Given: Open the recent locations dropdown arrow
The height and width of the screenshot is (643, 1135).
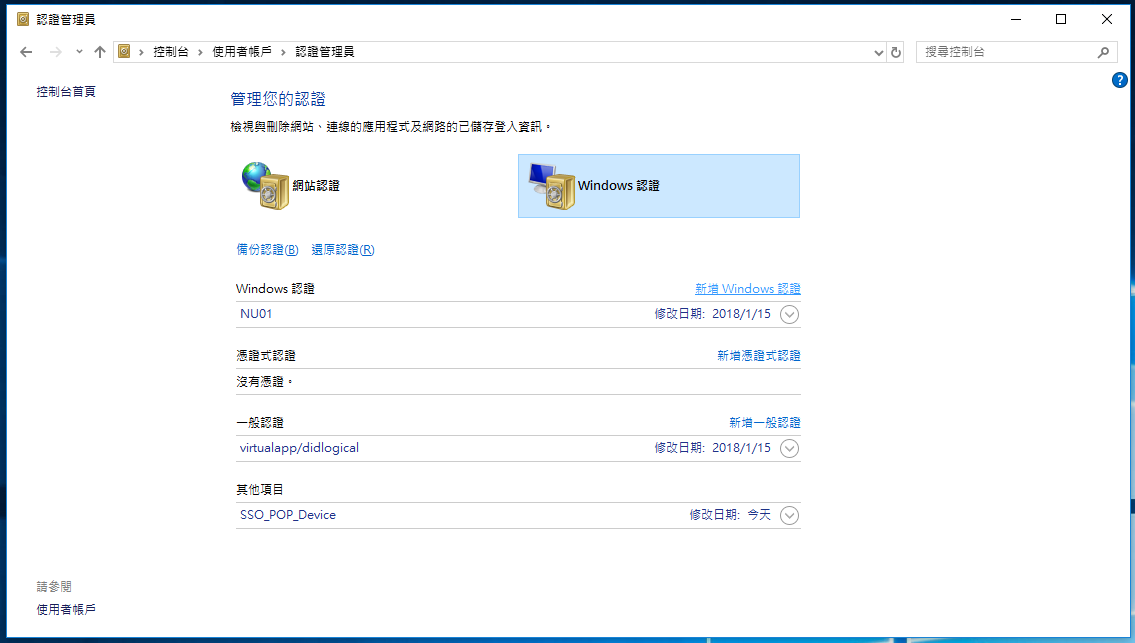Looking at the screenshot, I should 78,52.
